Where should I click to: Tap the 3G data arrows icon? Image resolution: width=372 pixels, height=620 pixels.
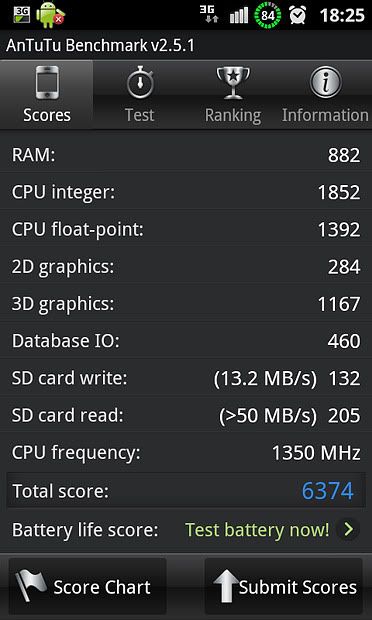click(209, 14)
